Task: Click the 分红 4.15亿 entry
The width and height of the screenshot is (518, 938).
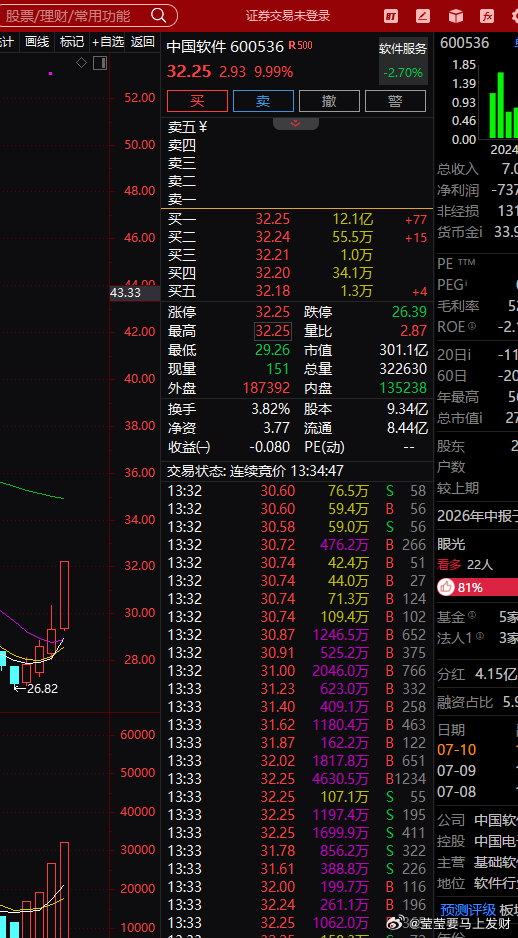Action: 477,674
